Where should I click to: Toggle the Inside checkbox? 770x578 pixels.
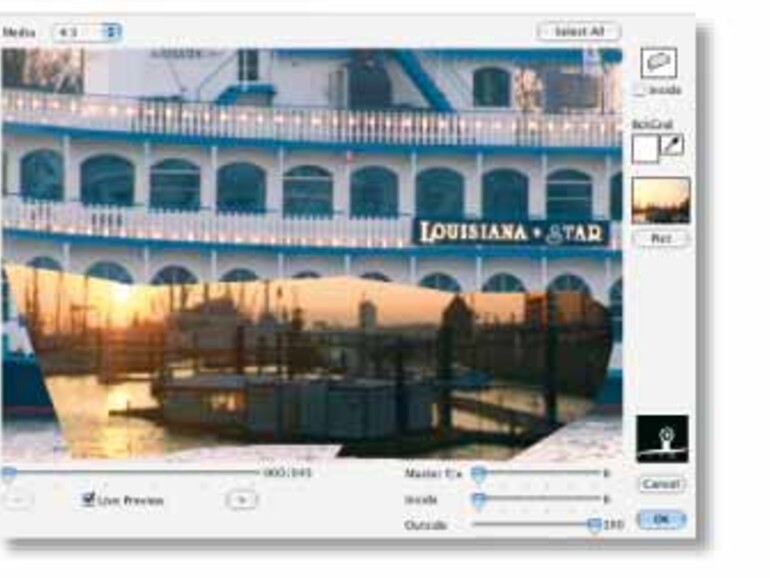(x=639, y=90)
